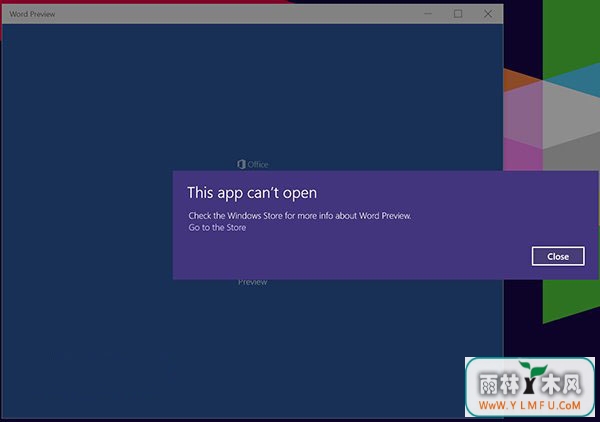Screen dimensions: 600x422
Task: Click the Close button in error dialog
Action: tap(558, 256)
